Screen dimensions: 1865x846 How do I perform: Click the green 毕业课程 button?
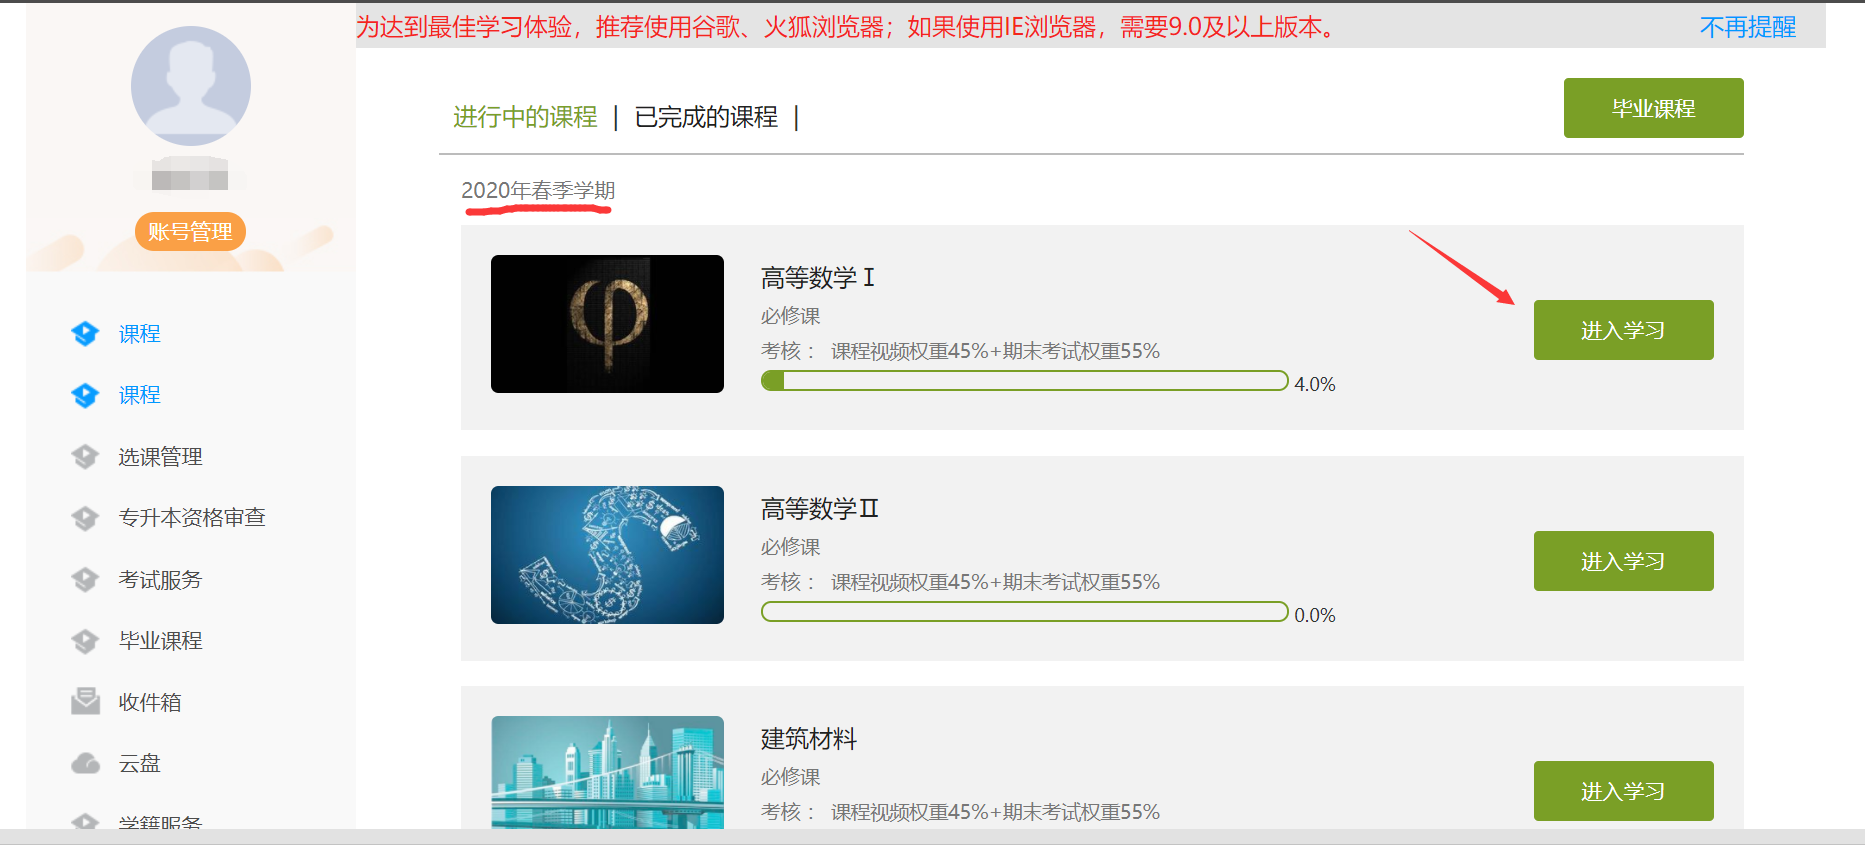(1653, 108)
